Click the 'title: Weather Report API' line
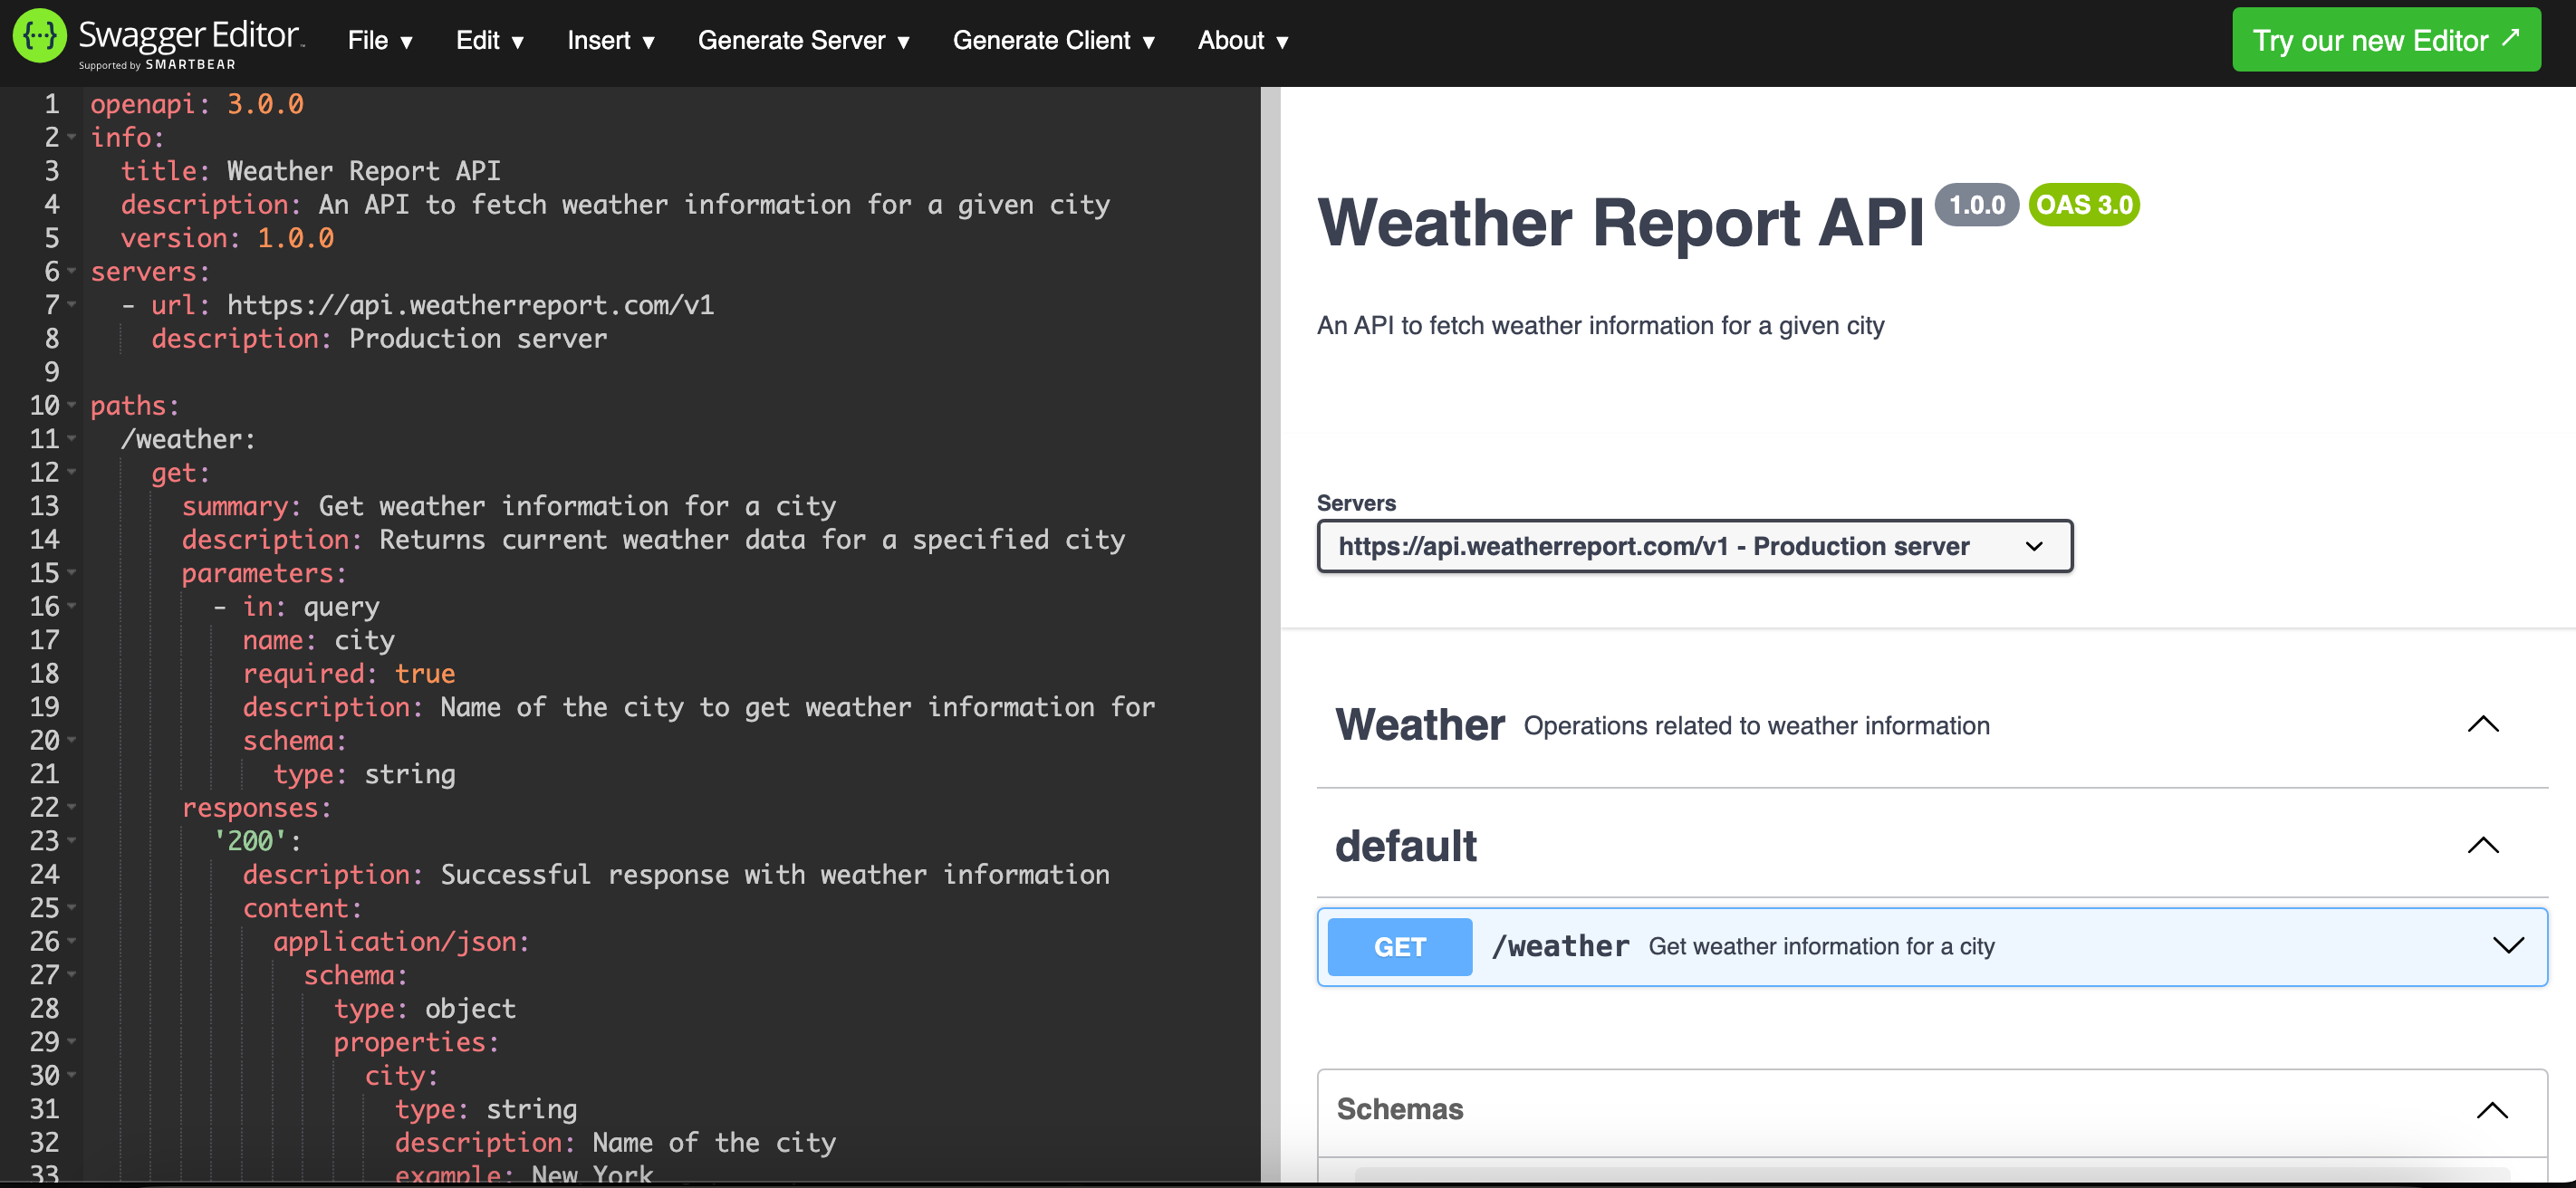The image size is (2576, 1188). [311, 171]
